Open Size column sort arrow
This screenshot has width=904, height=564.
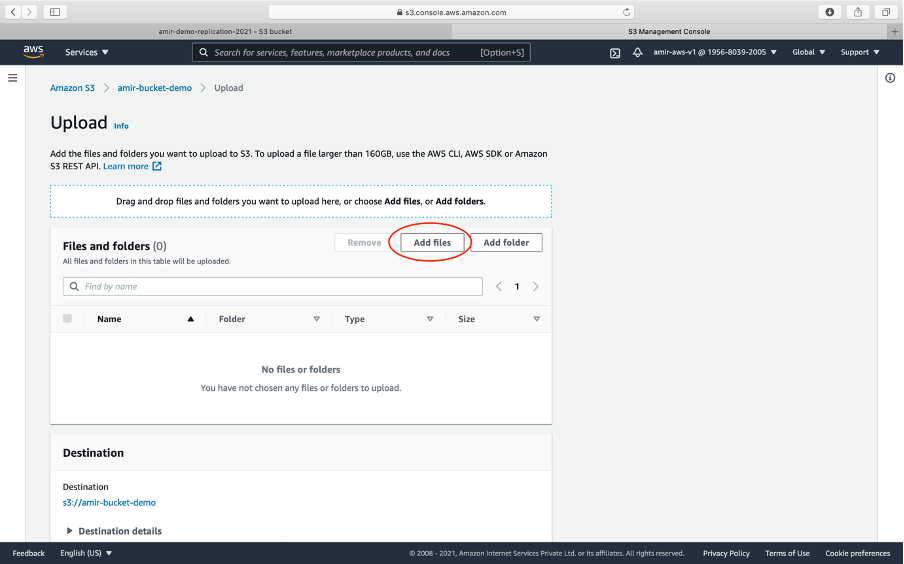537,319
